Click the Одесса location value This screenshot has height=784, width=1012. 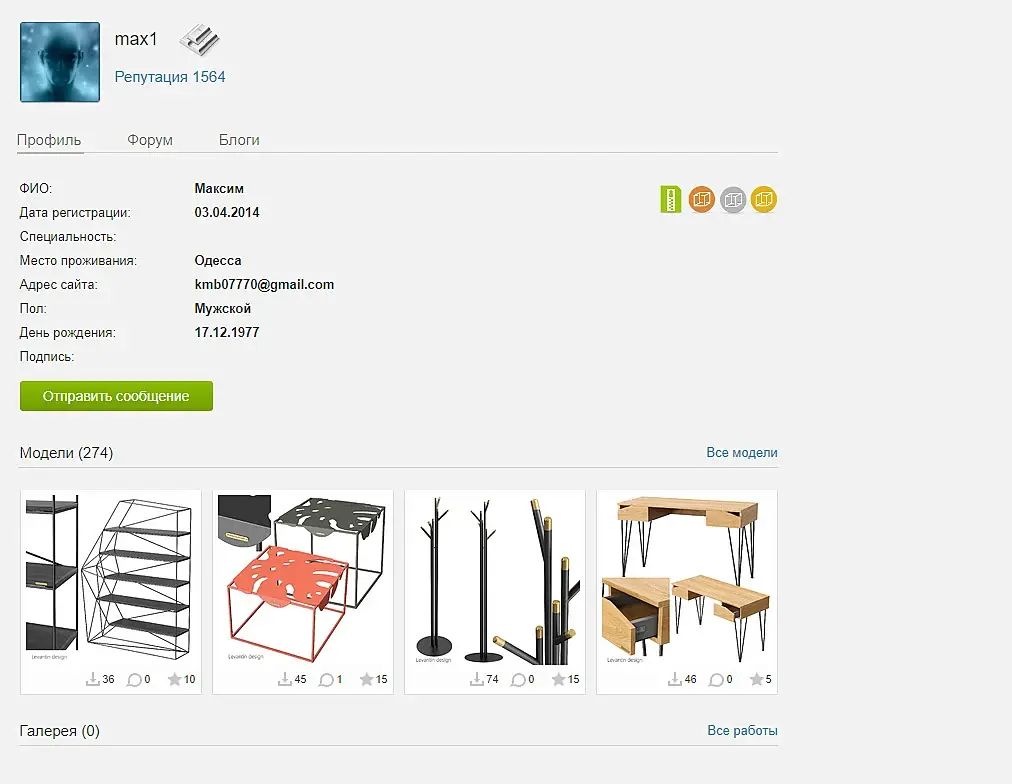click(x=218, y=261)
